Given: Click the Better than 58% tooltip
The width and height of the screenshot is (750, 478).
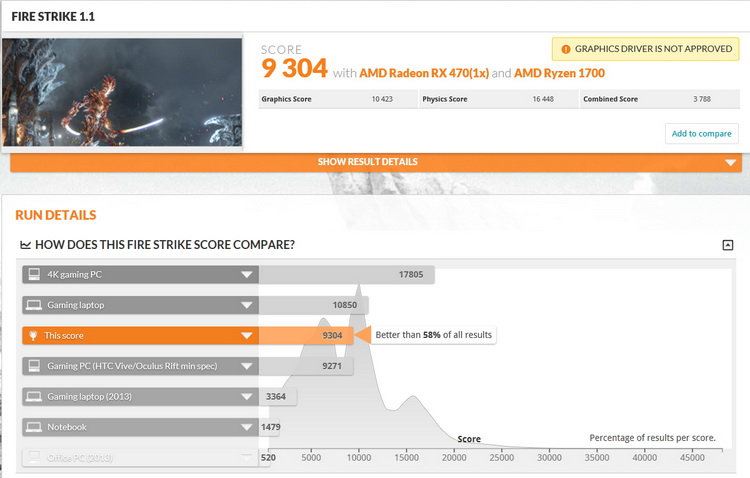Looking at the screenshot, I should tap(433, 335).
